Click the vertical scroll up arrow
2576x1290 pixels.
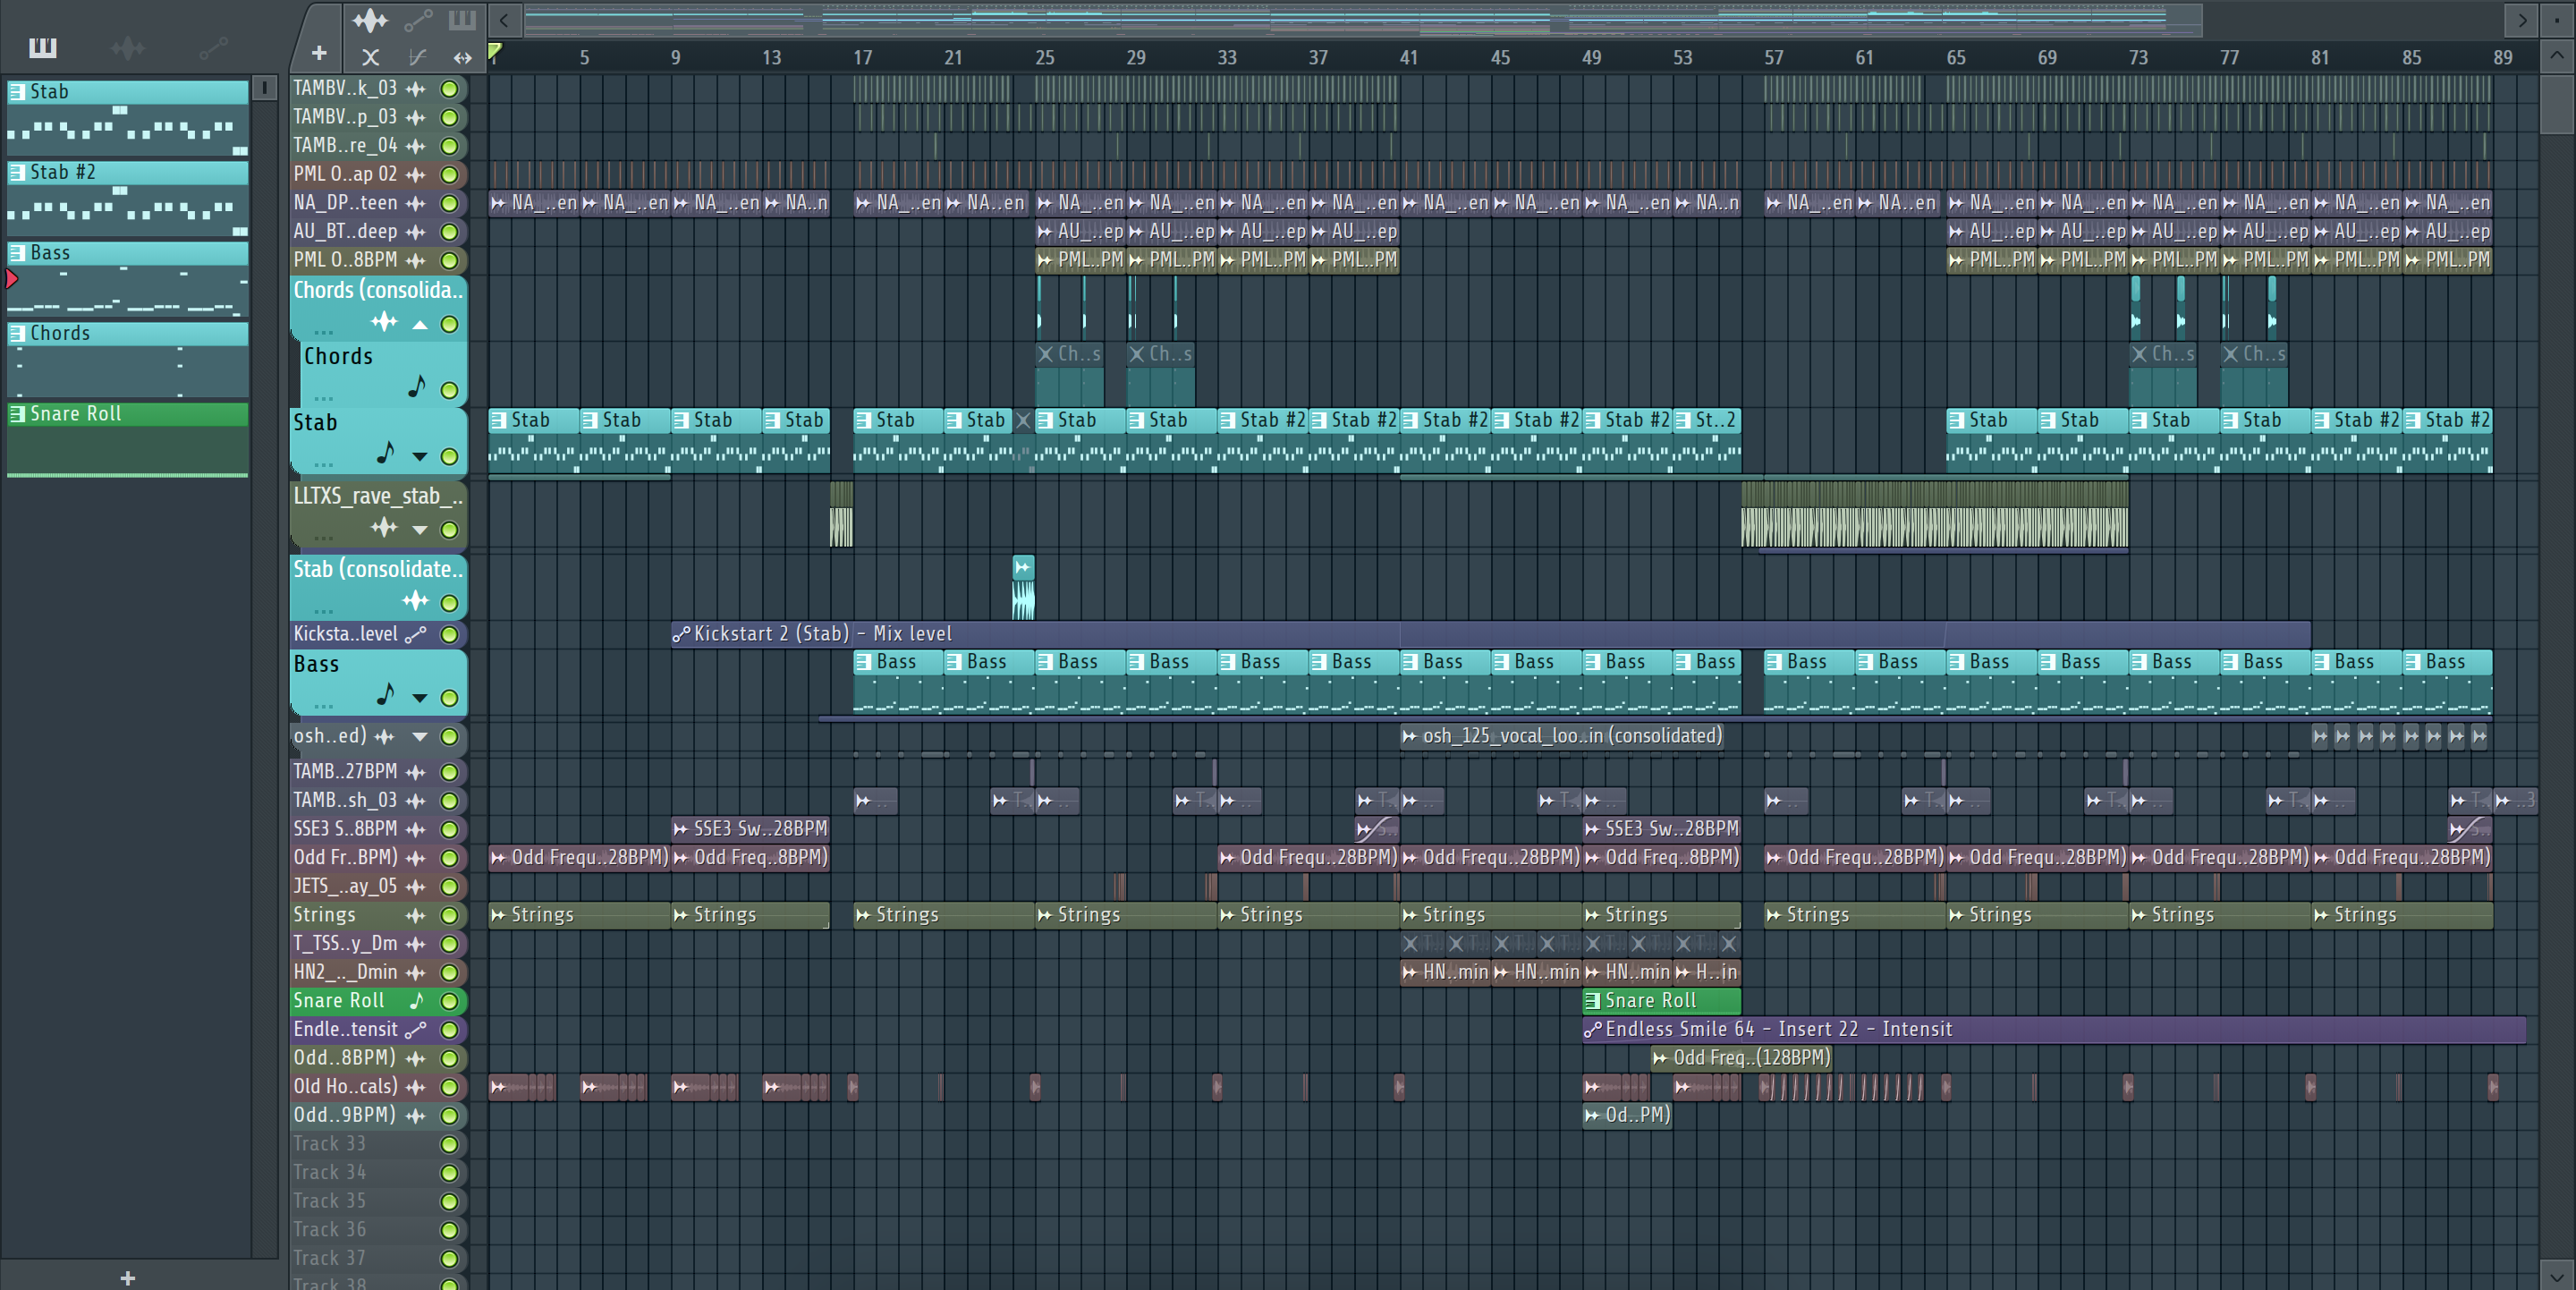tap(2557, 55)
